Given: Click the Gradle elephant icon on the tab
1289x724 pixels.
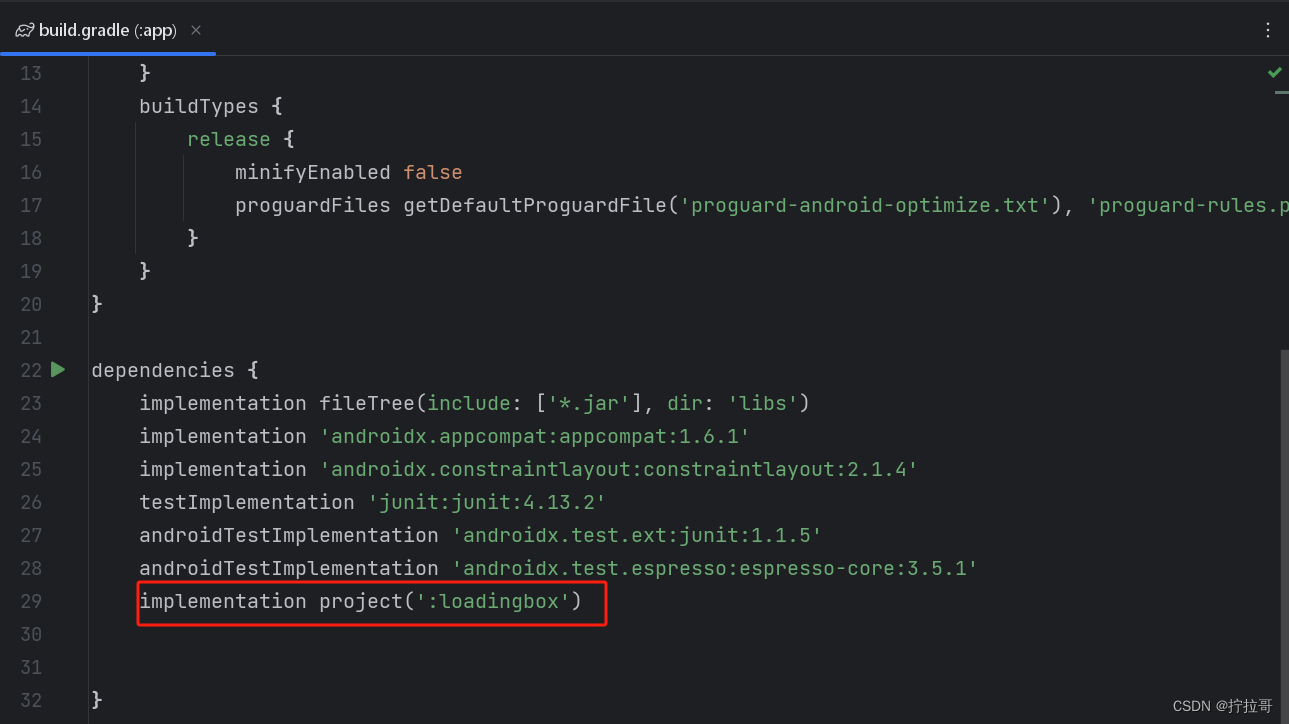Looking at the screenshot, I should [x=24, y=30].
